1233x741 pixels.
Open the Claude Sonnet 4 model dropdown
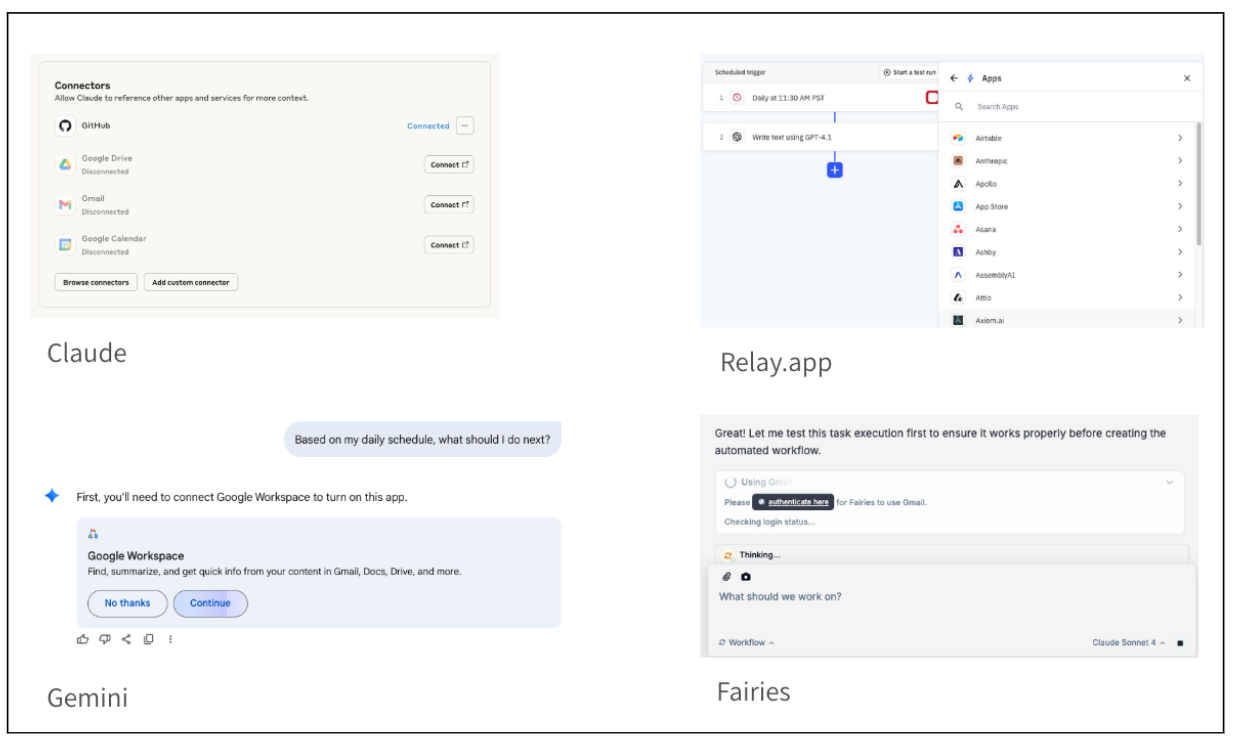[x=1129, y=642]
